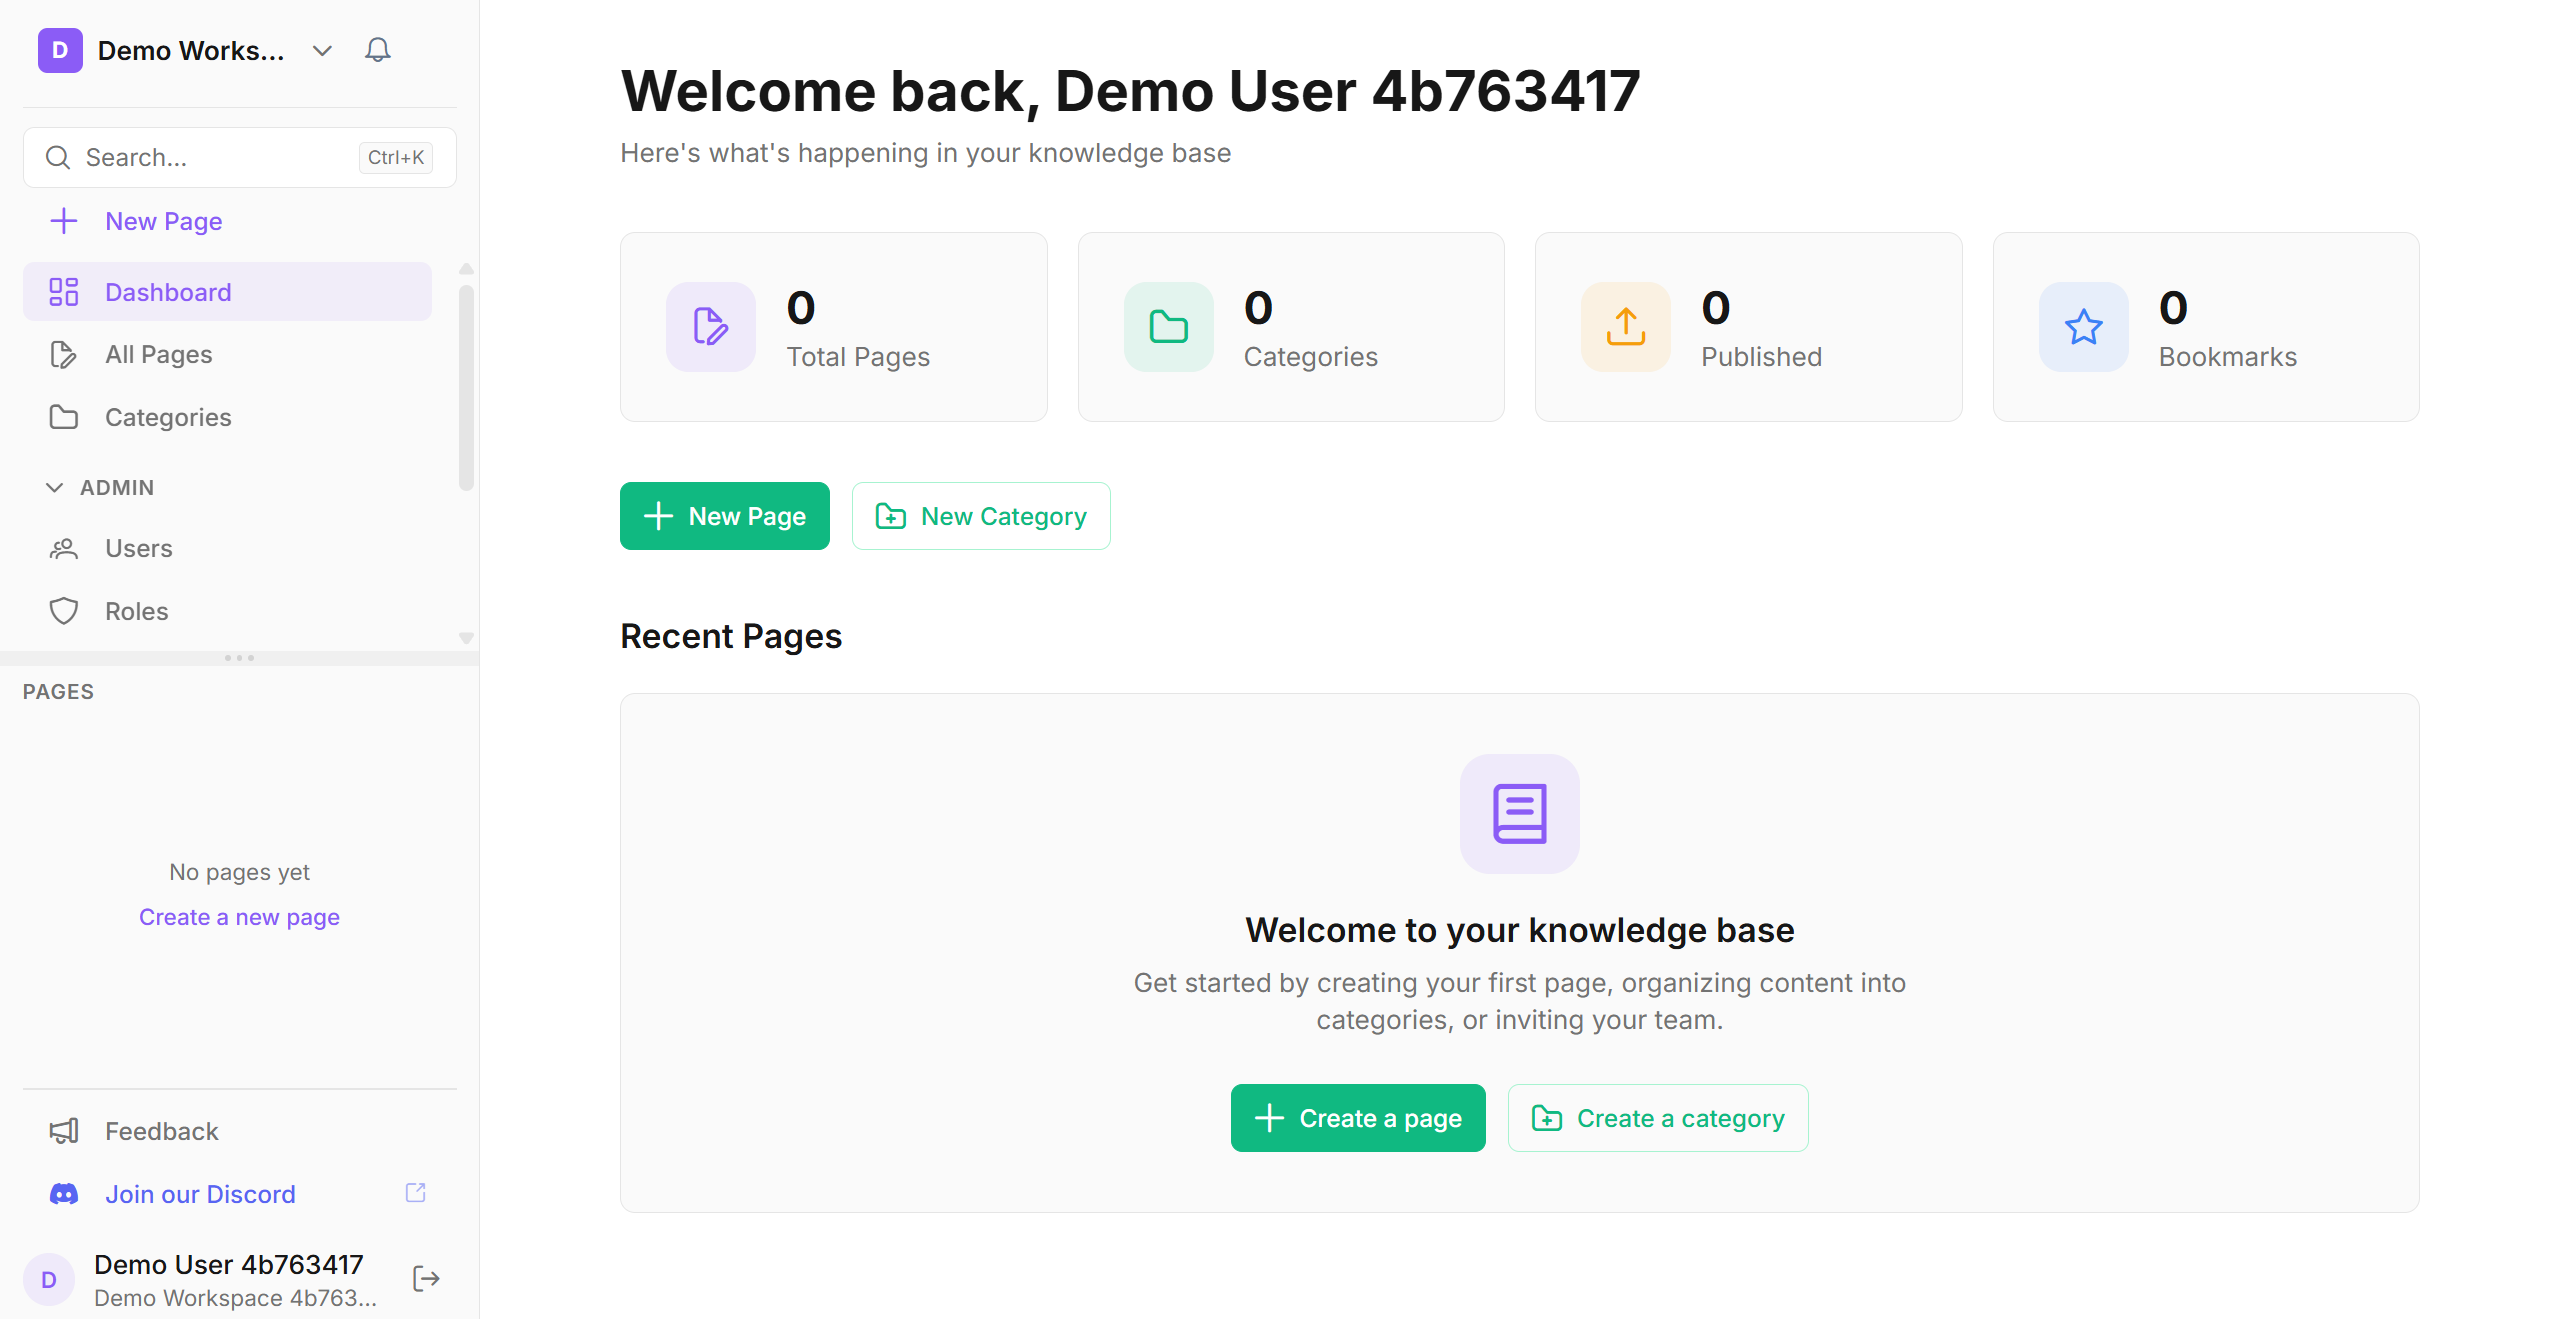Click the green New Page button

pos(724,516)
